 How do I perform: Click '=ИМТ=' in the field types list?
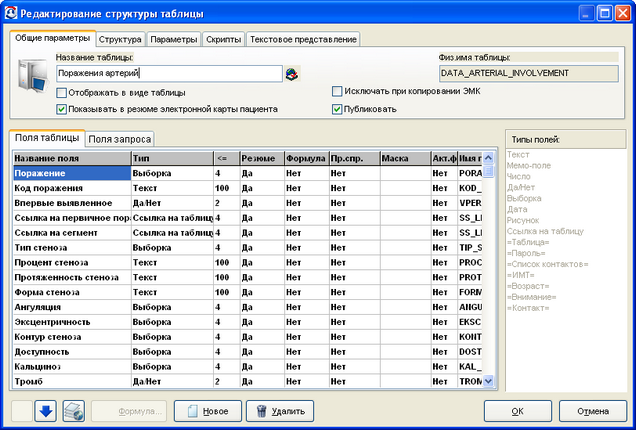pyautogui.click(x=521, y=275)
